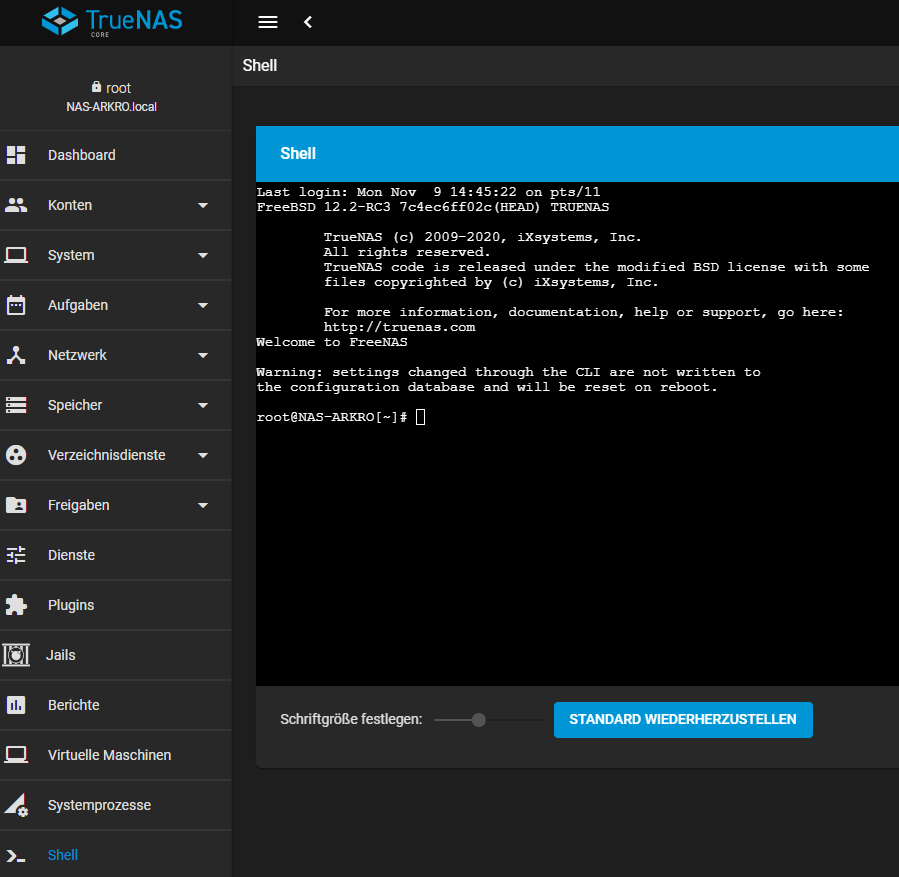The image size is (899, 877).
Task: Click the Dienste tuning sliders icon
Action: tap(16, 555)
